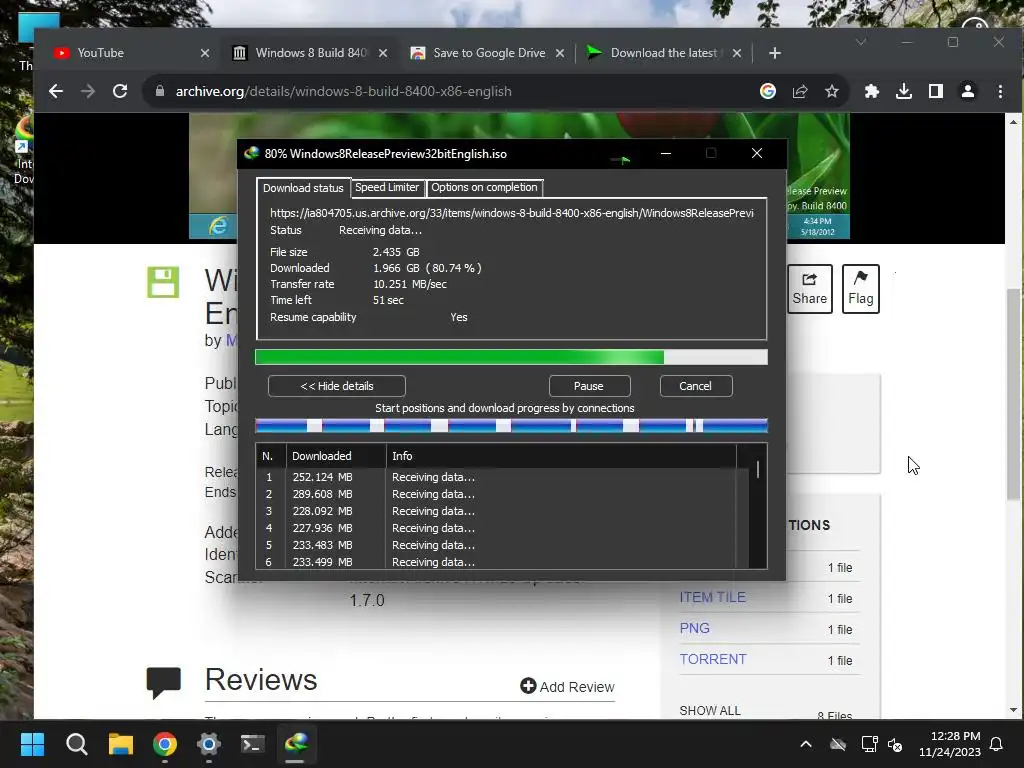Open Chrome extensions puzzle icon

tap(872, 91)
